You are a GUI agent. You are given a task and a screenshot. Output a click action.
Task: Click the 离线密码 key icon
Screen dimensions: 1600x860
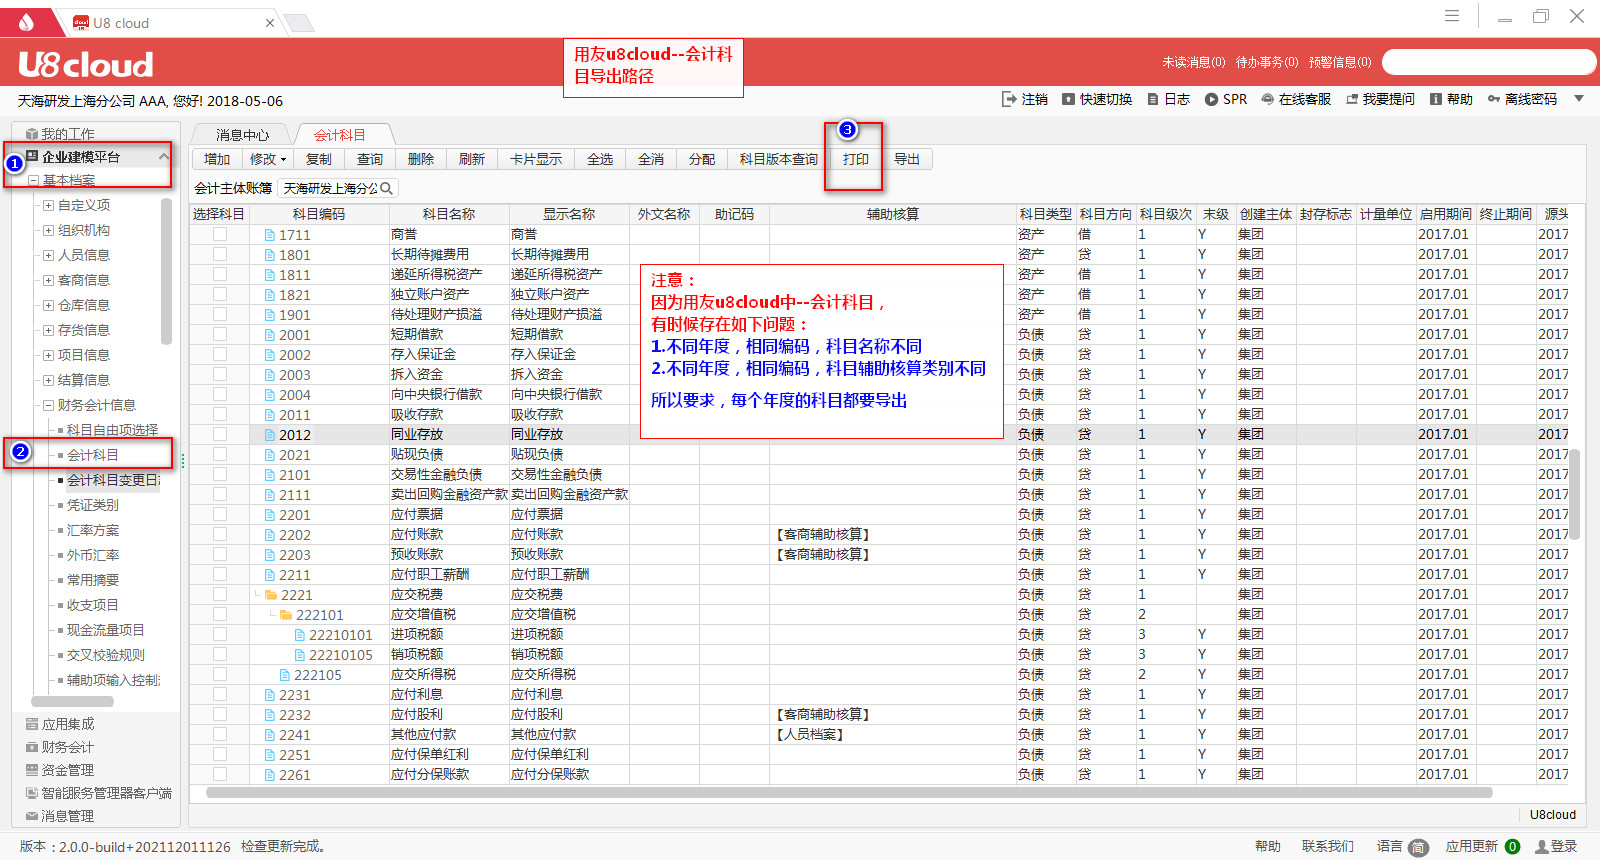(1494, 99)
